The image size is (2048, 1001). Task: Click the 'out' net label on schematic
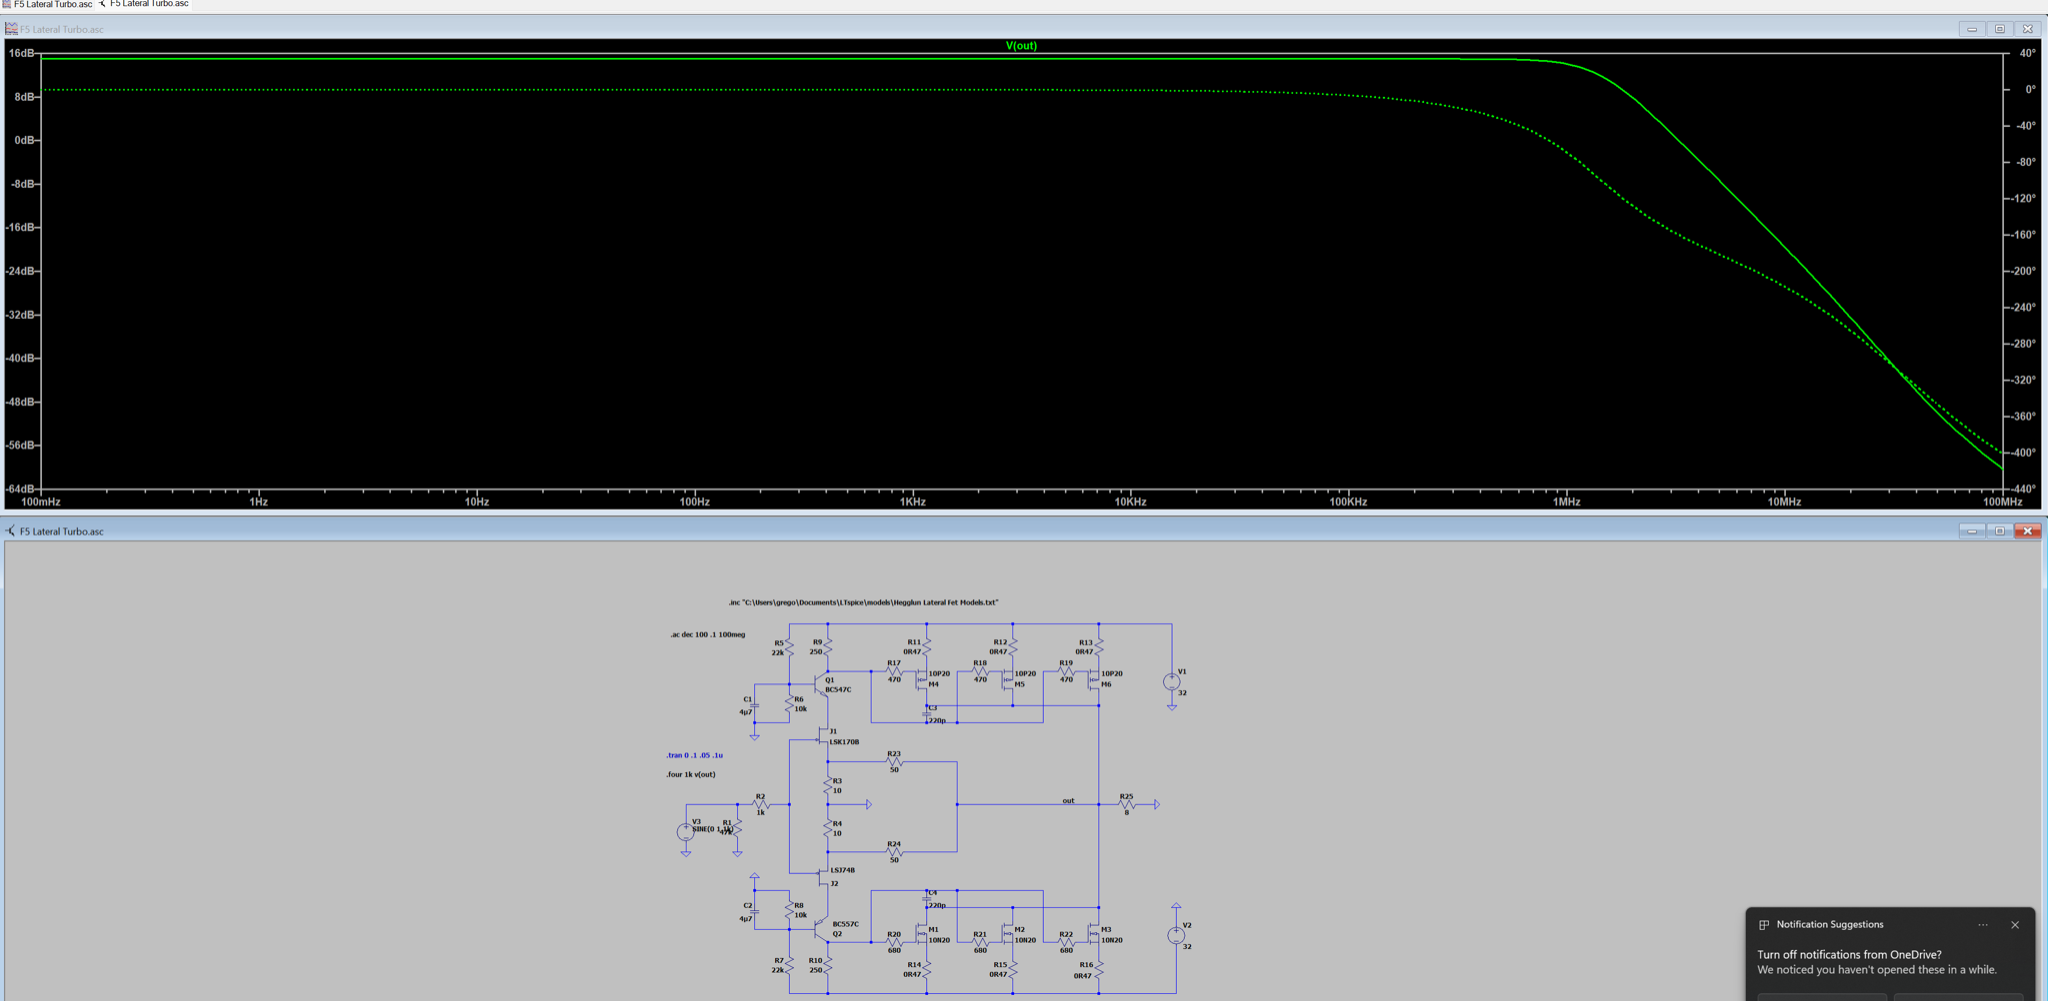coord(1068,800)
